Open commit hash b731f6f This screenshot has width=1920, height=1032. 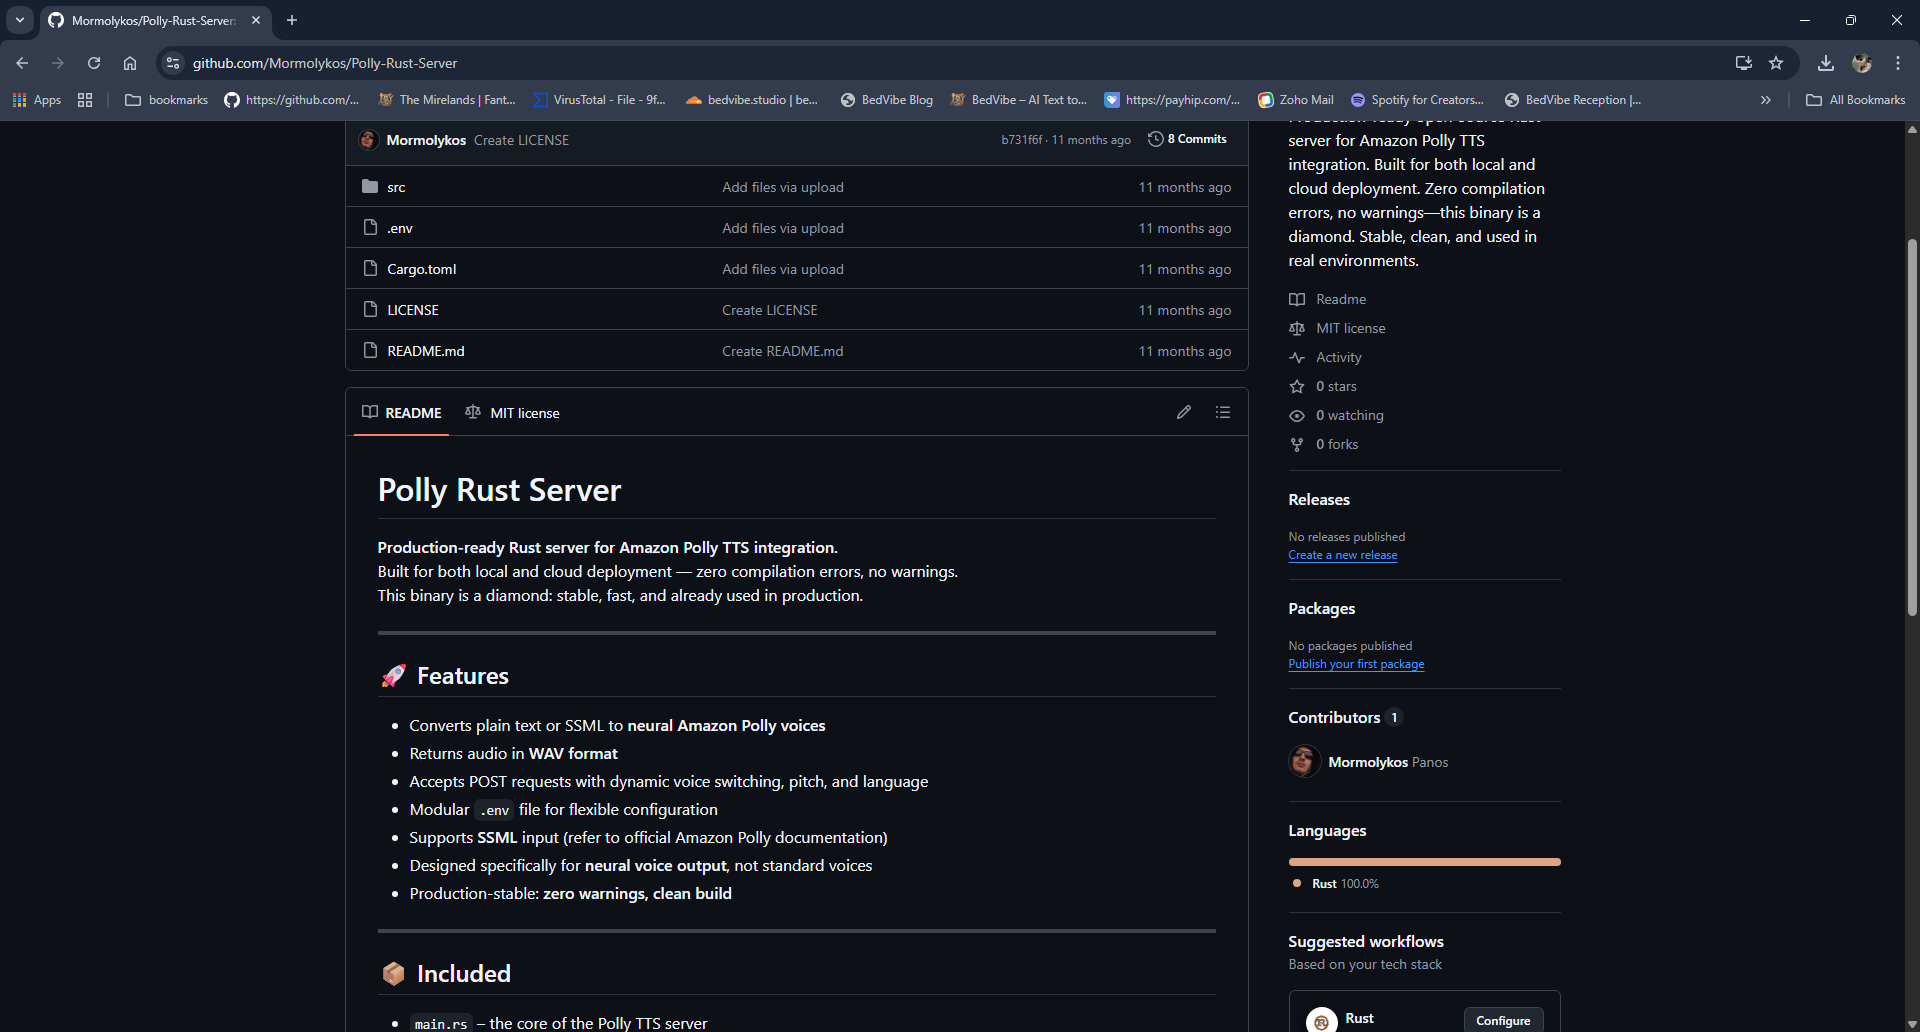pos(1022,140)
